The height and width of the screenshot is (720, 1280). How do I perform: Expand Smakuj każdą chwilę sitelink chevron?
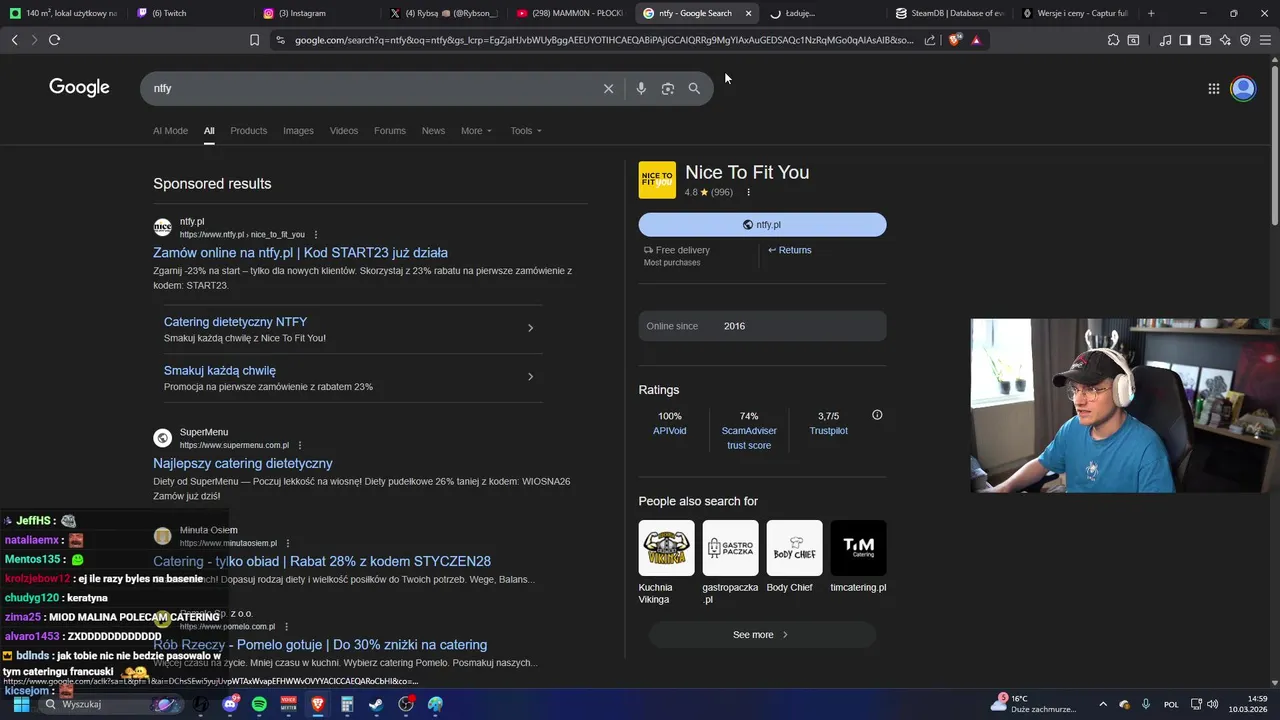click(530, 377)
